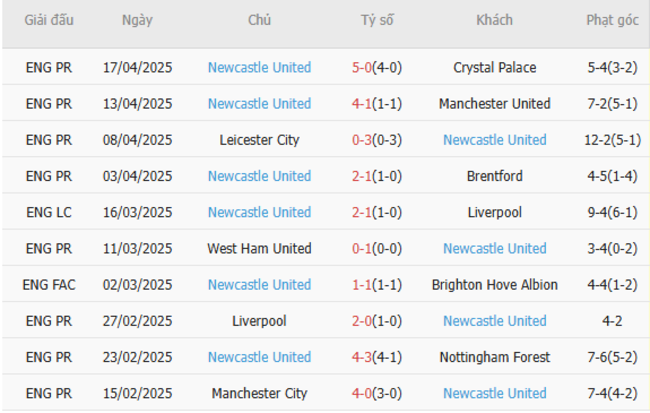The width and height of the screenshot is (650, 413).
Task: Open the Manchester City team link
Action: click(259, 393)
